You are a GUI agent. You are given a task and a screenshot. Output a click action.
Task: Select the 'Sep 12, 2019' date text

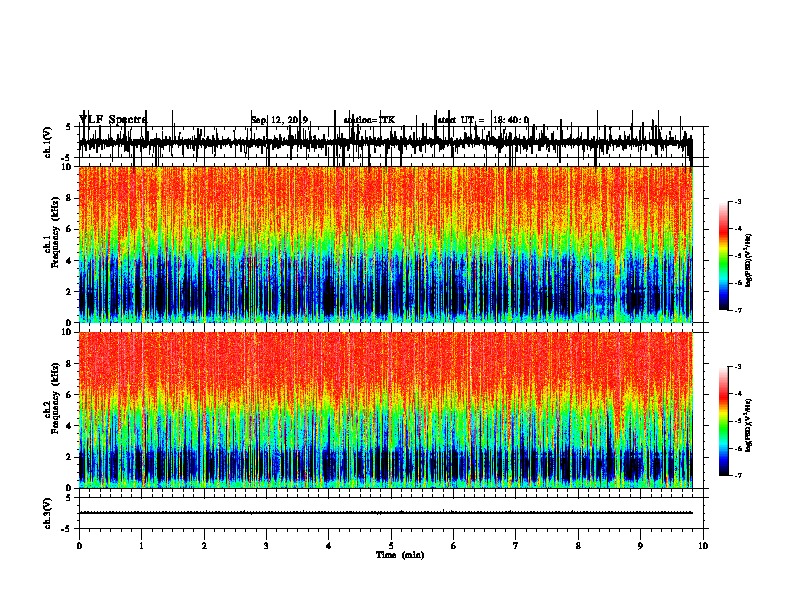(279, 120)
